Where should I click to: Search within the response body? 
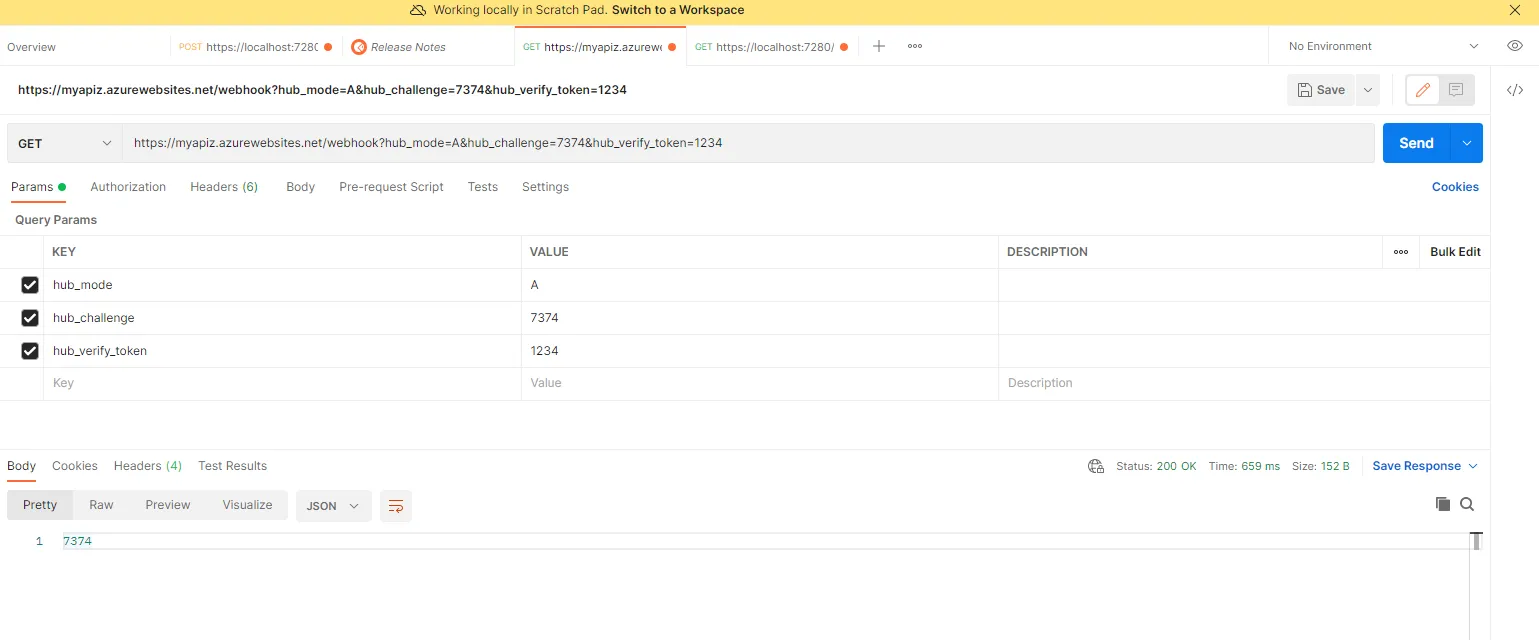[1467, 504]
